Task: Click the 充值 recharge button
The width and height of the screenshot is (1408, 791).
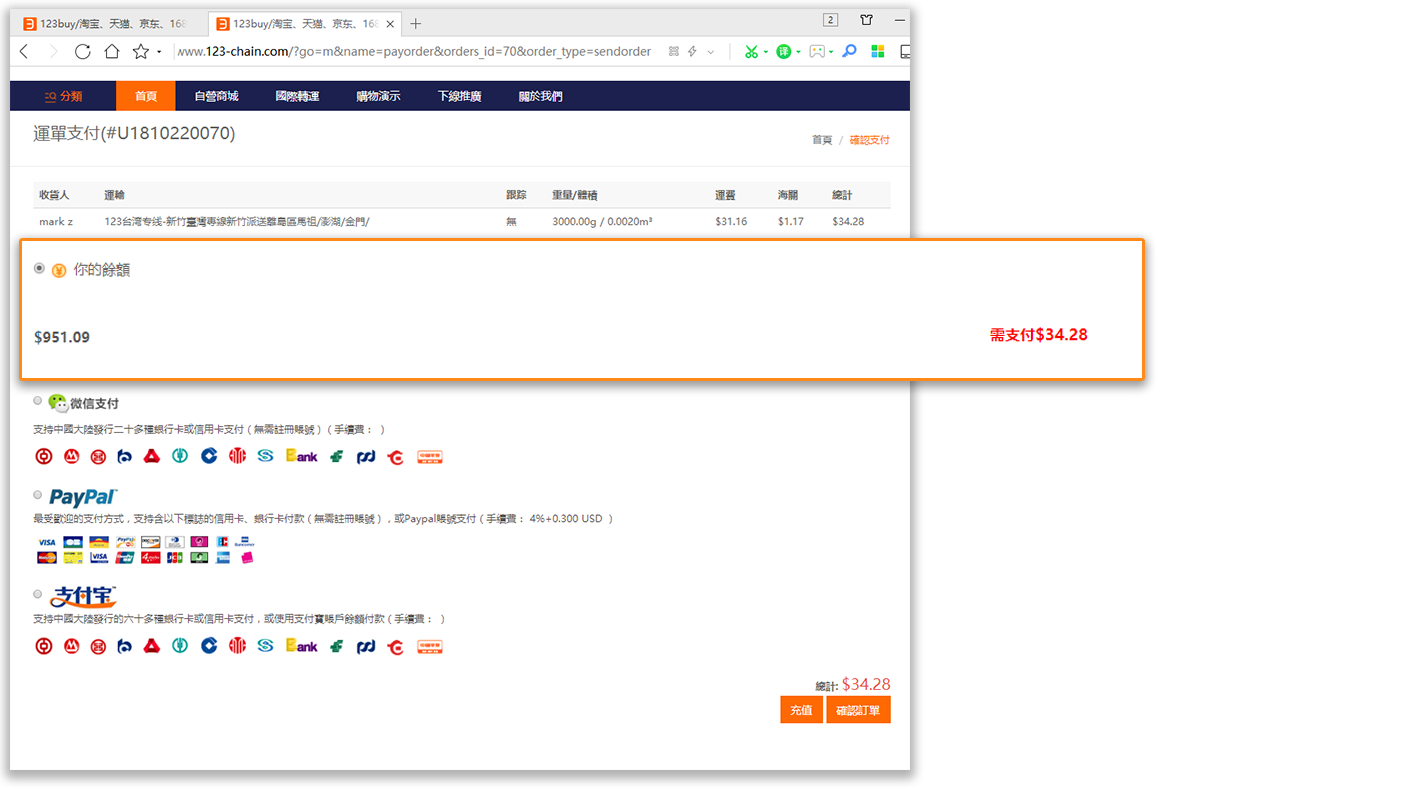Action: click(x=801, y=710)
